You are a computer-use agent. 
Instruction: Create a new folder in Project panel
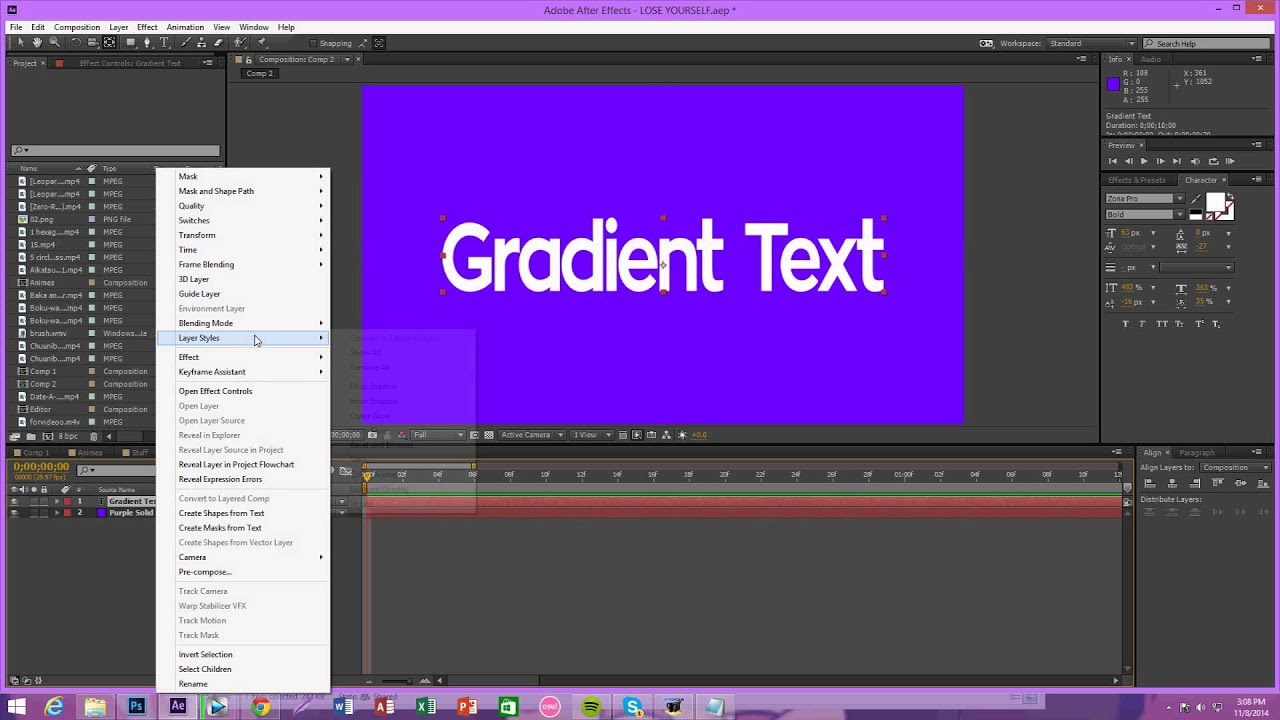click(30, 436)
